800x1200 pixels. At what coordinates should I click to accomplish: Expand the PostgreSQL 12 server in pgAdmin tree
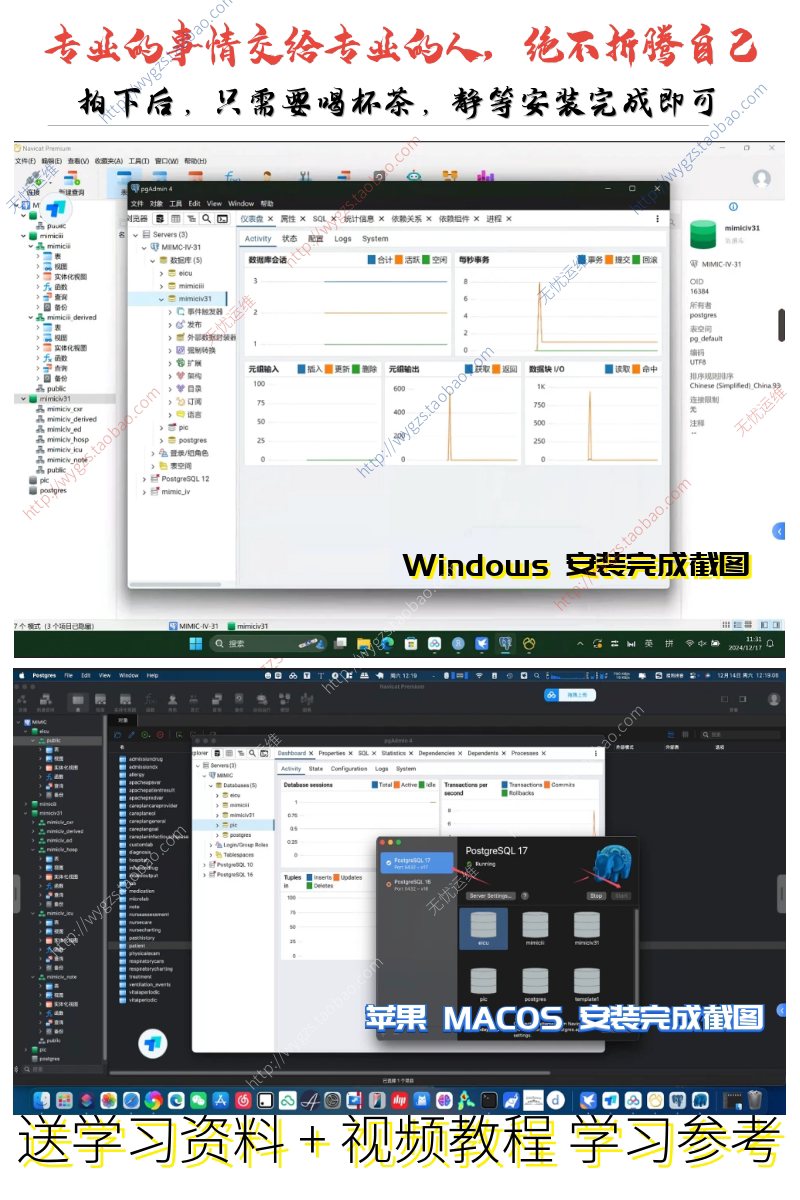pos(143,479)
